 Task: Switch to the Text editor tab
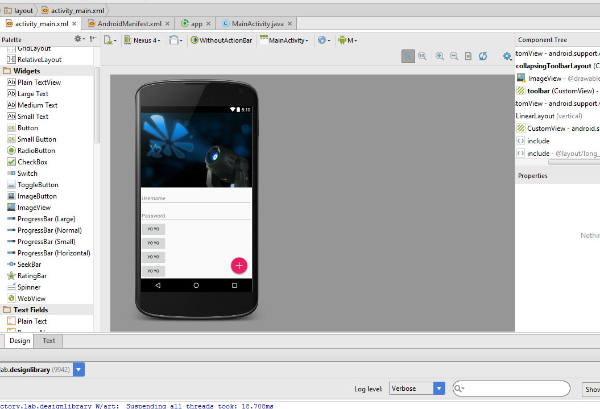pyautogui.click(x=48, y=341)
